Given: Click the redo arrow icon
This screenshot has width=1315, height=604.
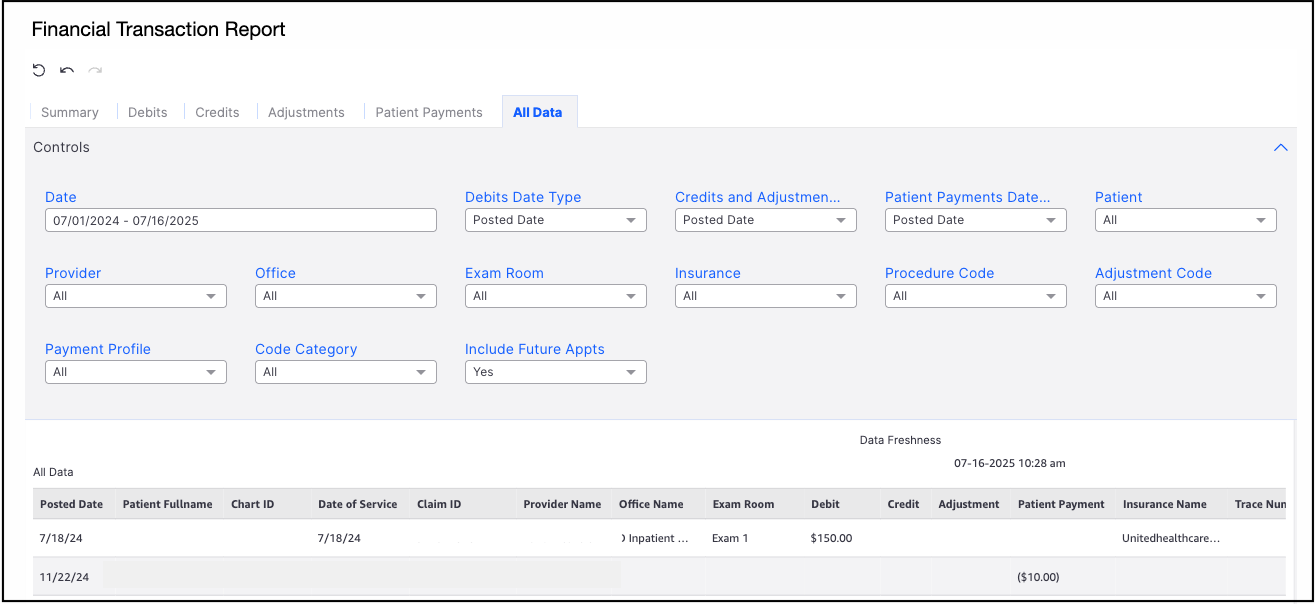Looking at the screenshot, I should 95,70.
